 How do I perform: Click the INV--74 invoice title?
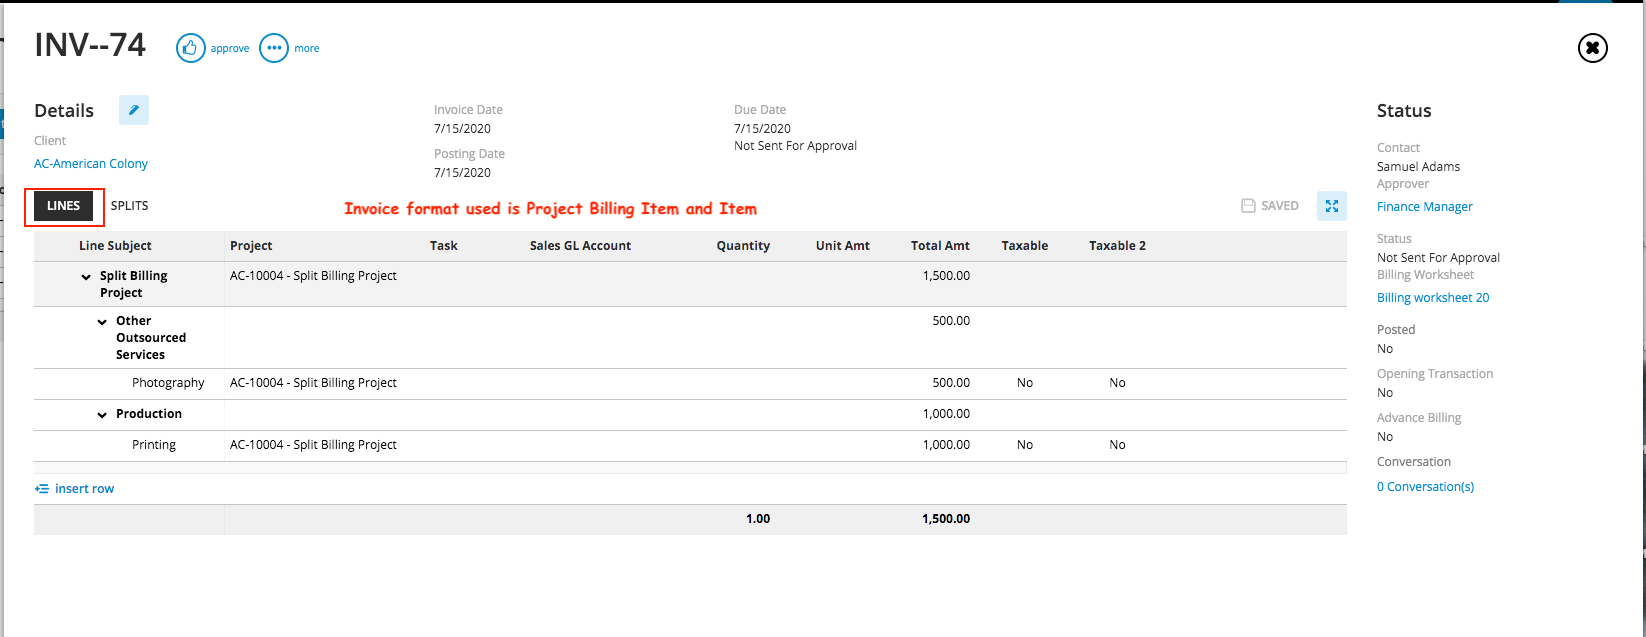tap(90, 45)
